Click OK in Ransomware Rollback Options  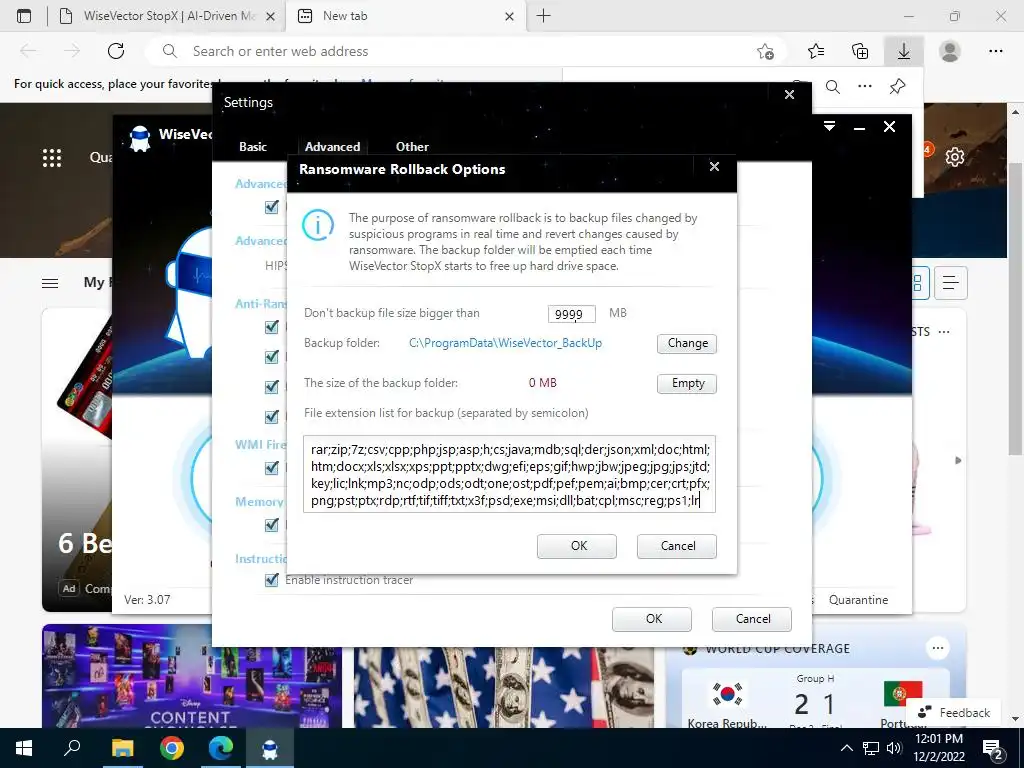(577, 546)
